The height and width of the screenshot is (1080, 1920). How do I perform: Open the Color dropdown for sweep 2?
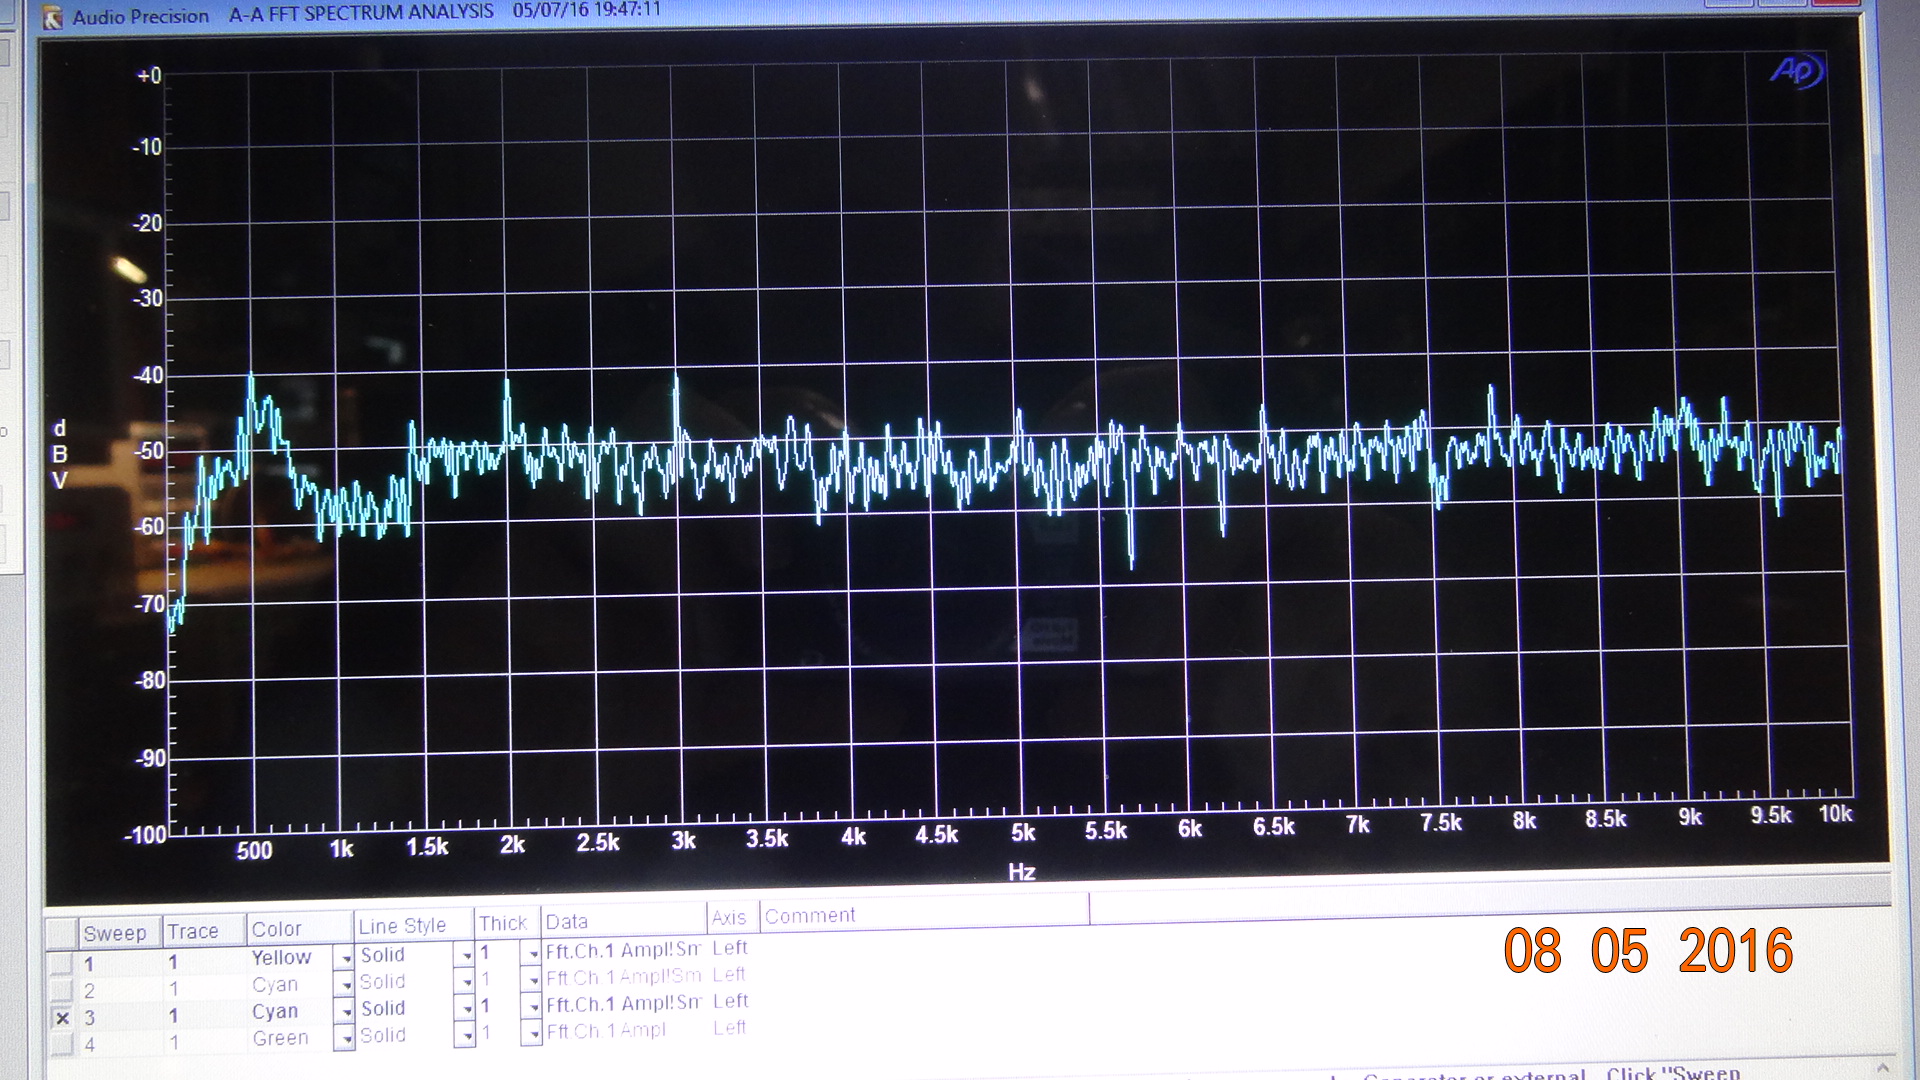tap(344, 985)
